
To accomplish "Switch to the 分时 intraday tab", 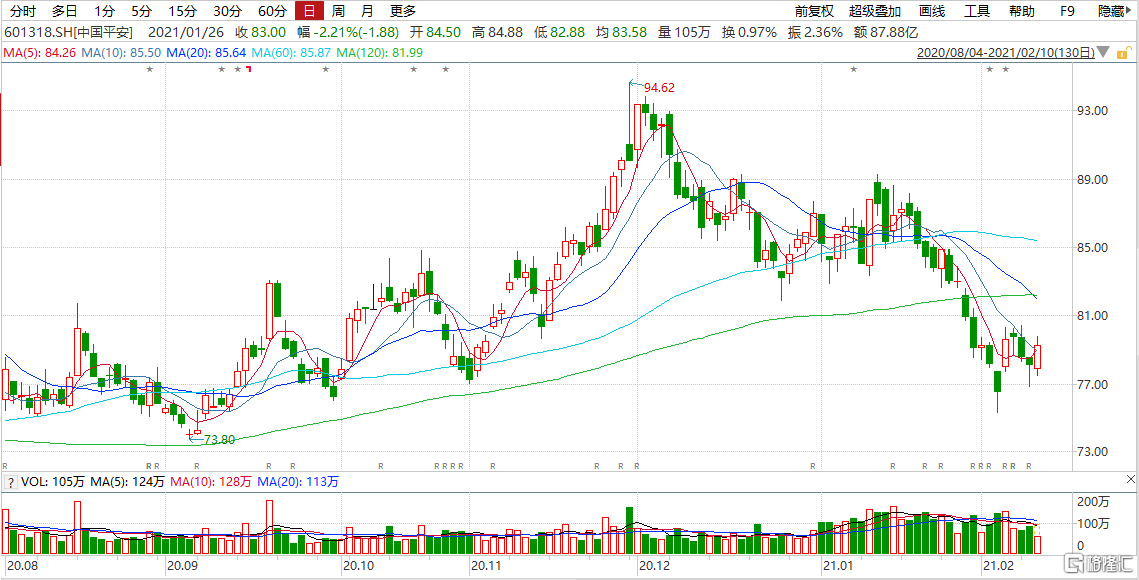I will (23, 11).
